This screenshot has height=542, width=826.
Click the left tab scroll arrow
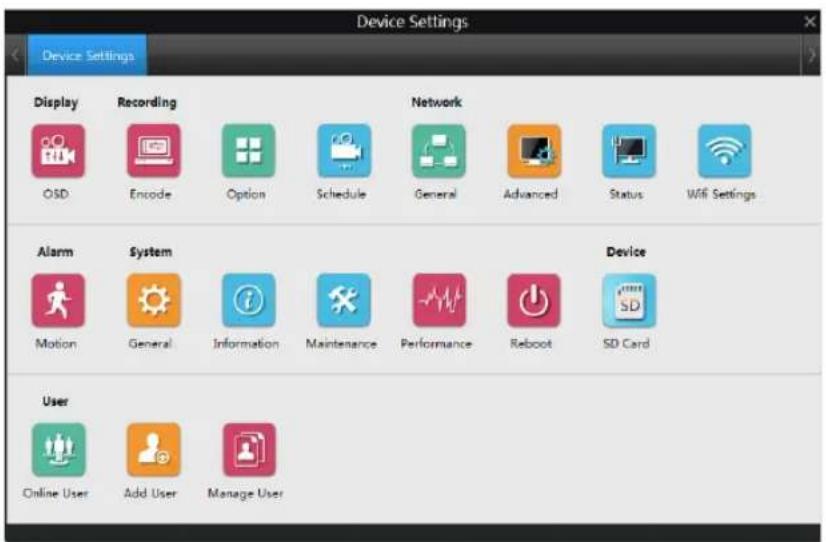(x=15, y=55)
